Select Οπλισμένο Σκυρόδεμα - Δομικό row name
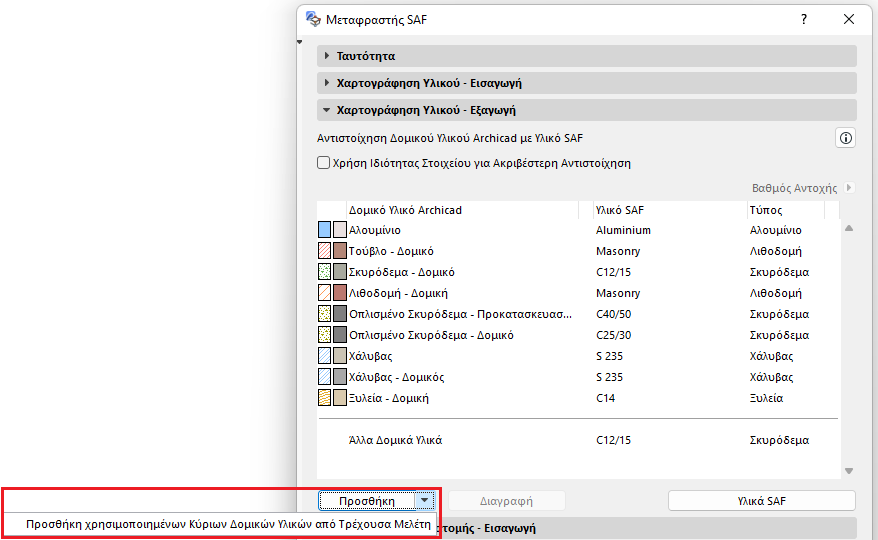This screenshot has width=878, height=540. point(431,335)
